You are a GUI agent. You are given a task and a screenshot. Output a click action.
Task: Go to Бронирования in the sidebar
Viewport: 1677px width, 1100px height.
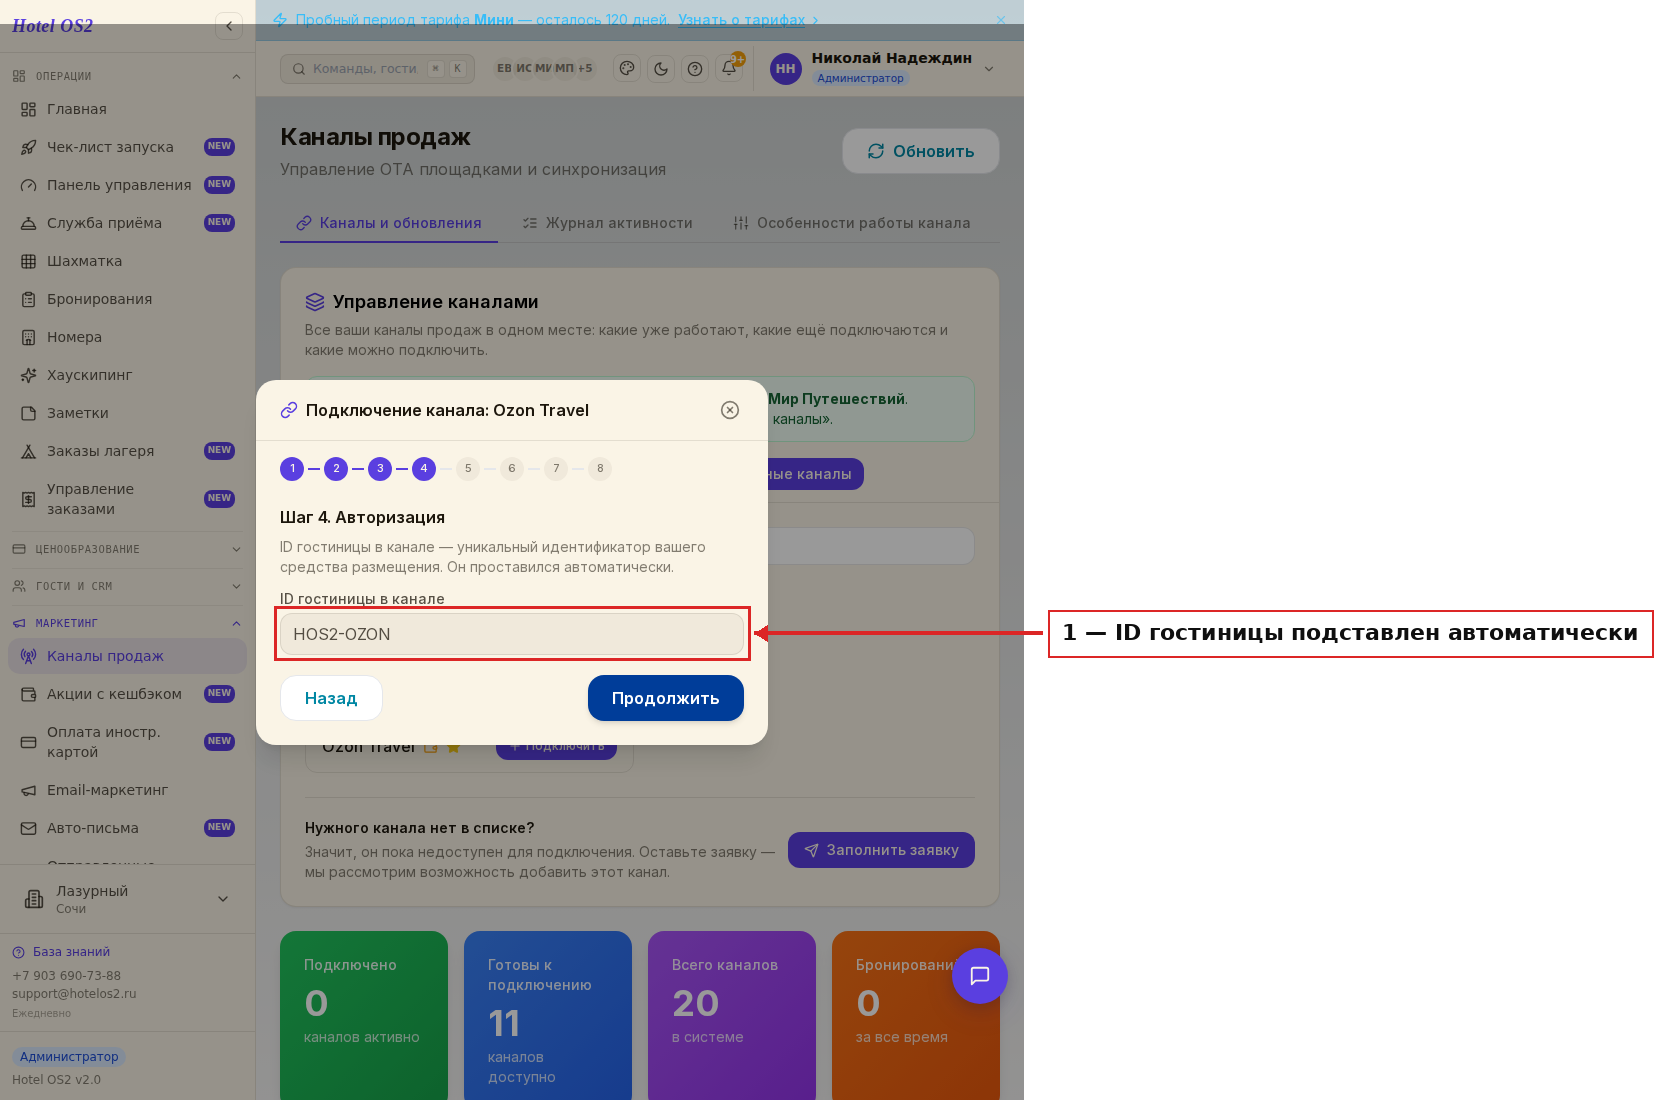coord(127,299)
